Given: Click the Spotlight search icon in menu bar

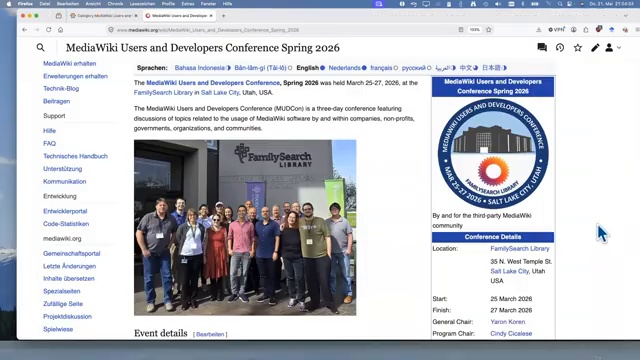Looking at the screenshot, I should (560, 4).
